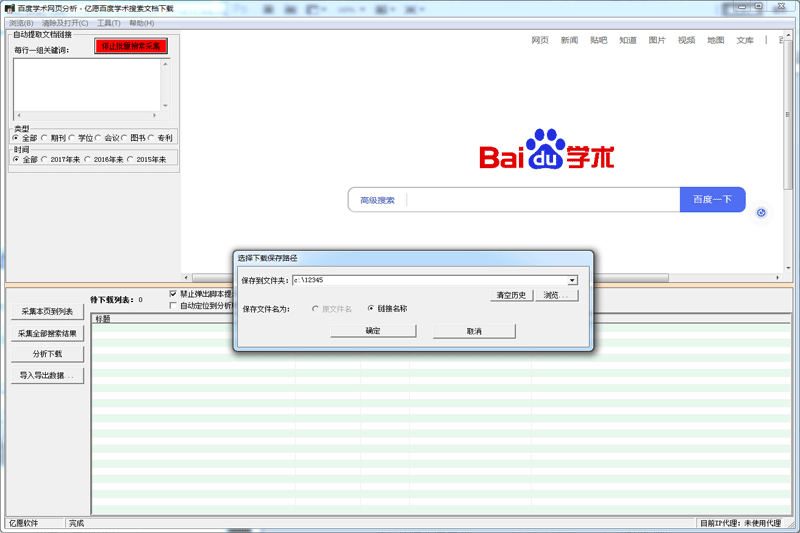Open the 地图 link on the Baidu nav
This screenshot has width=800, height=533.
coord(716,40)
